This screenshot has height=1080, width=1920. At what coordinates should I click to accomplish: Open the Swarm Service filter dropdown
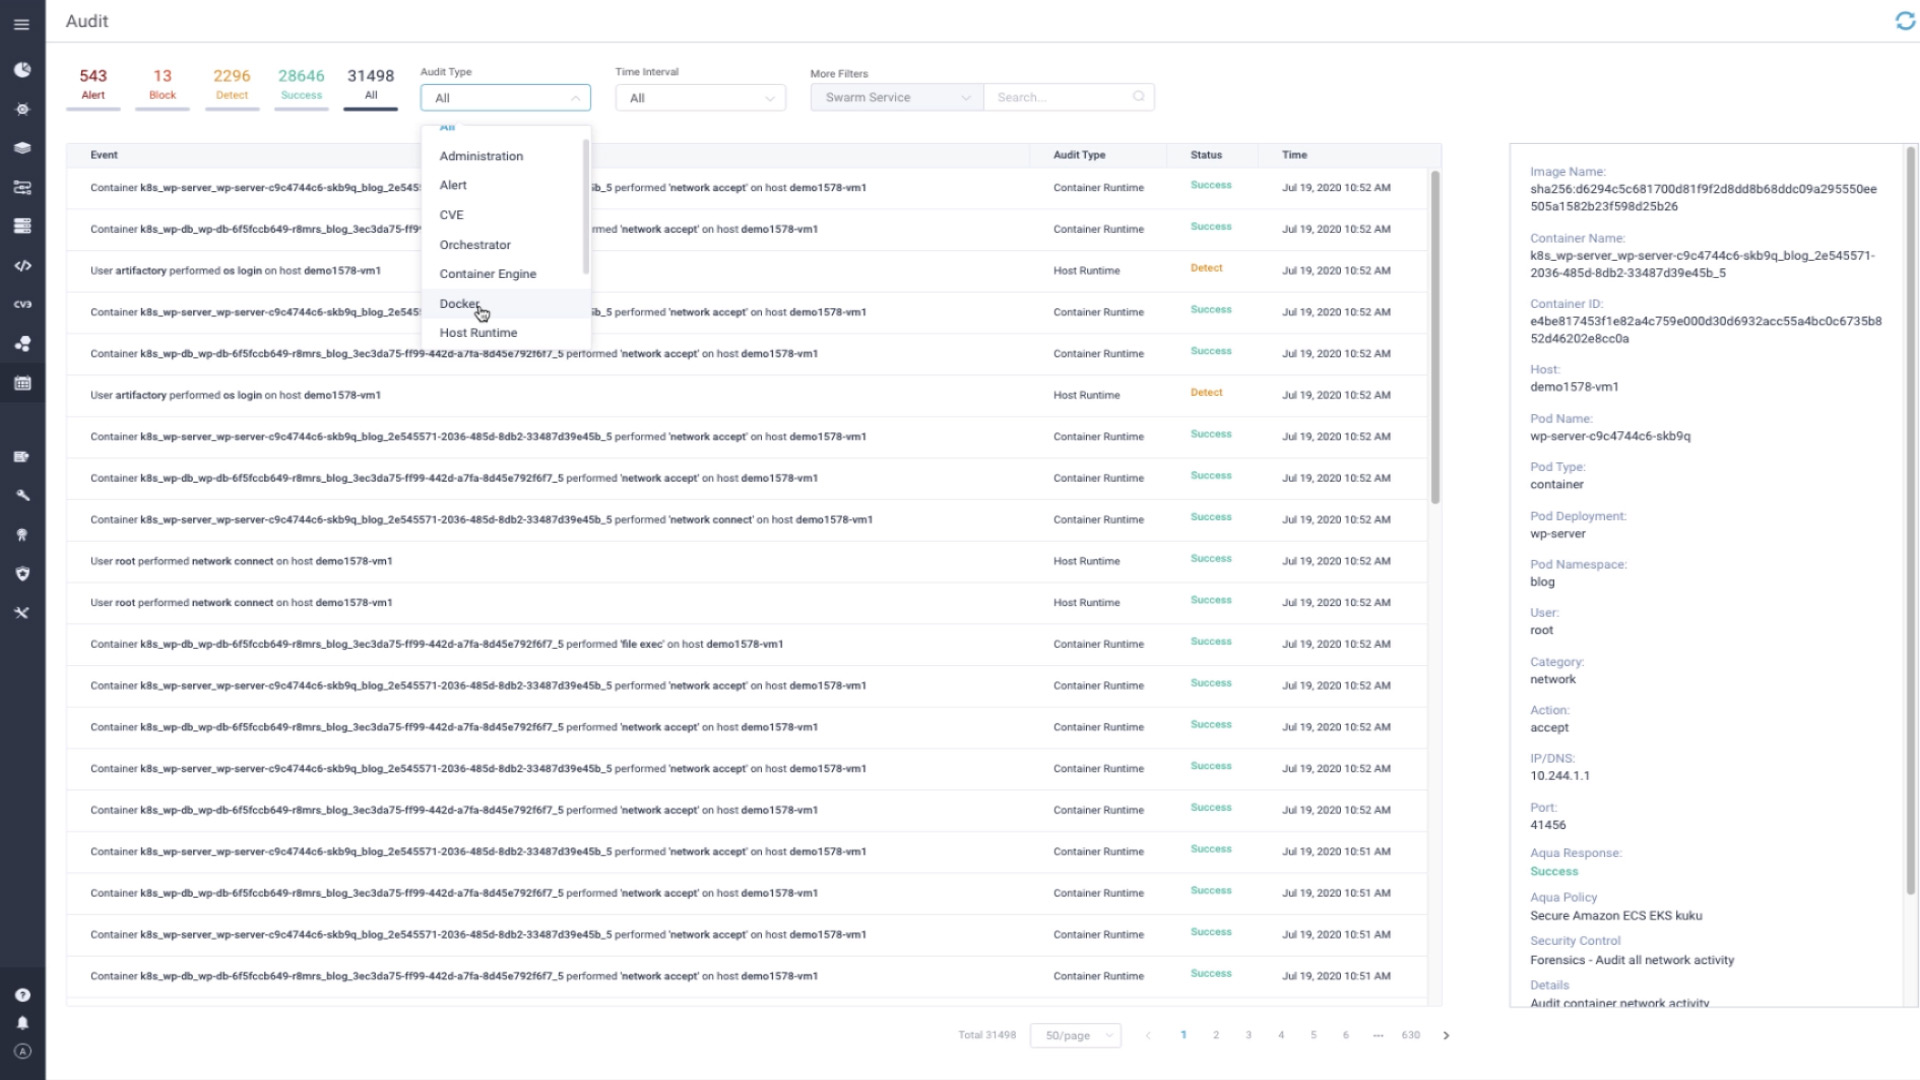click(897, 97)
